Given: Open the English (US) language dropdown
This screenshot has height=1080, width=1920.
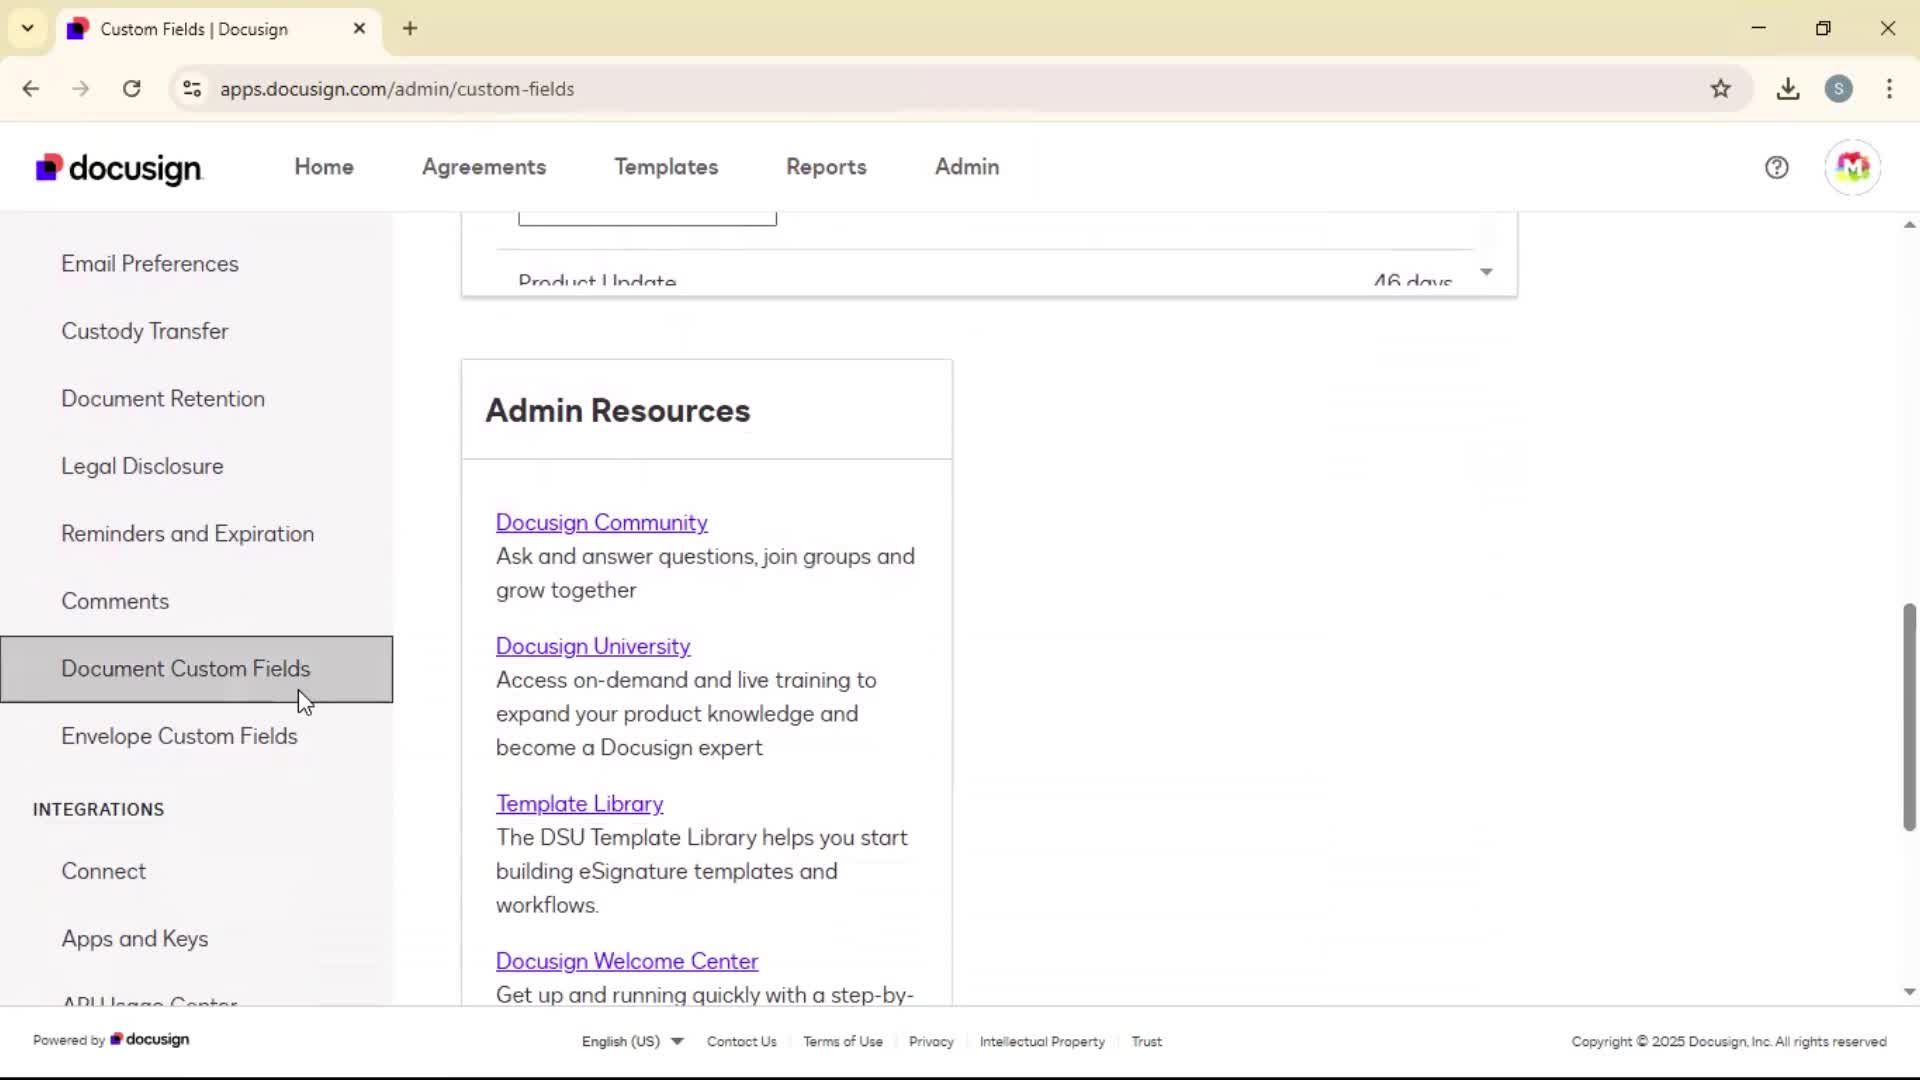Looking at the screenshot, I should point(632,1041).
